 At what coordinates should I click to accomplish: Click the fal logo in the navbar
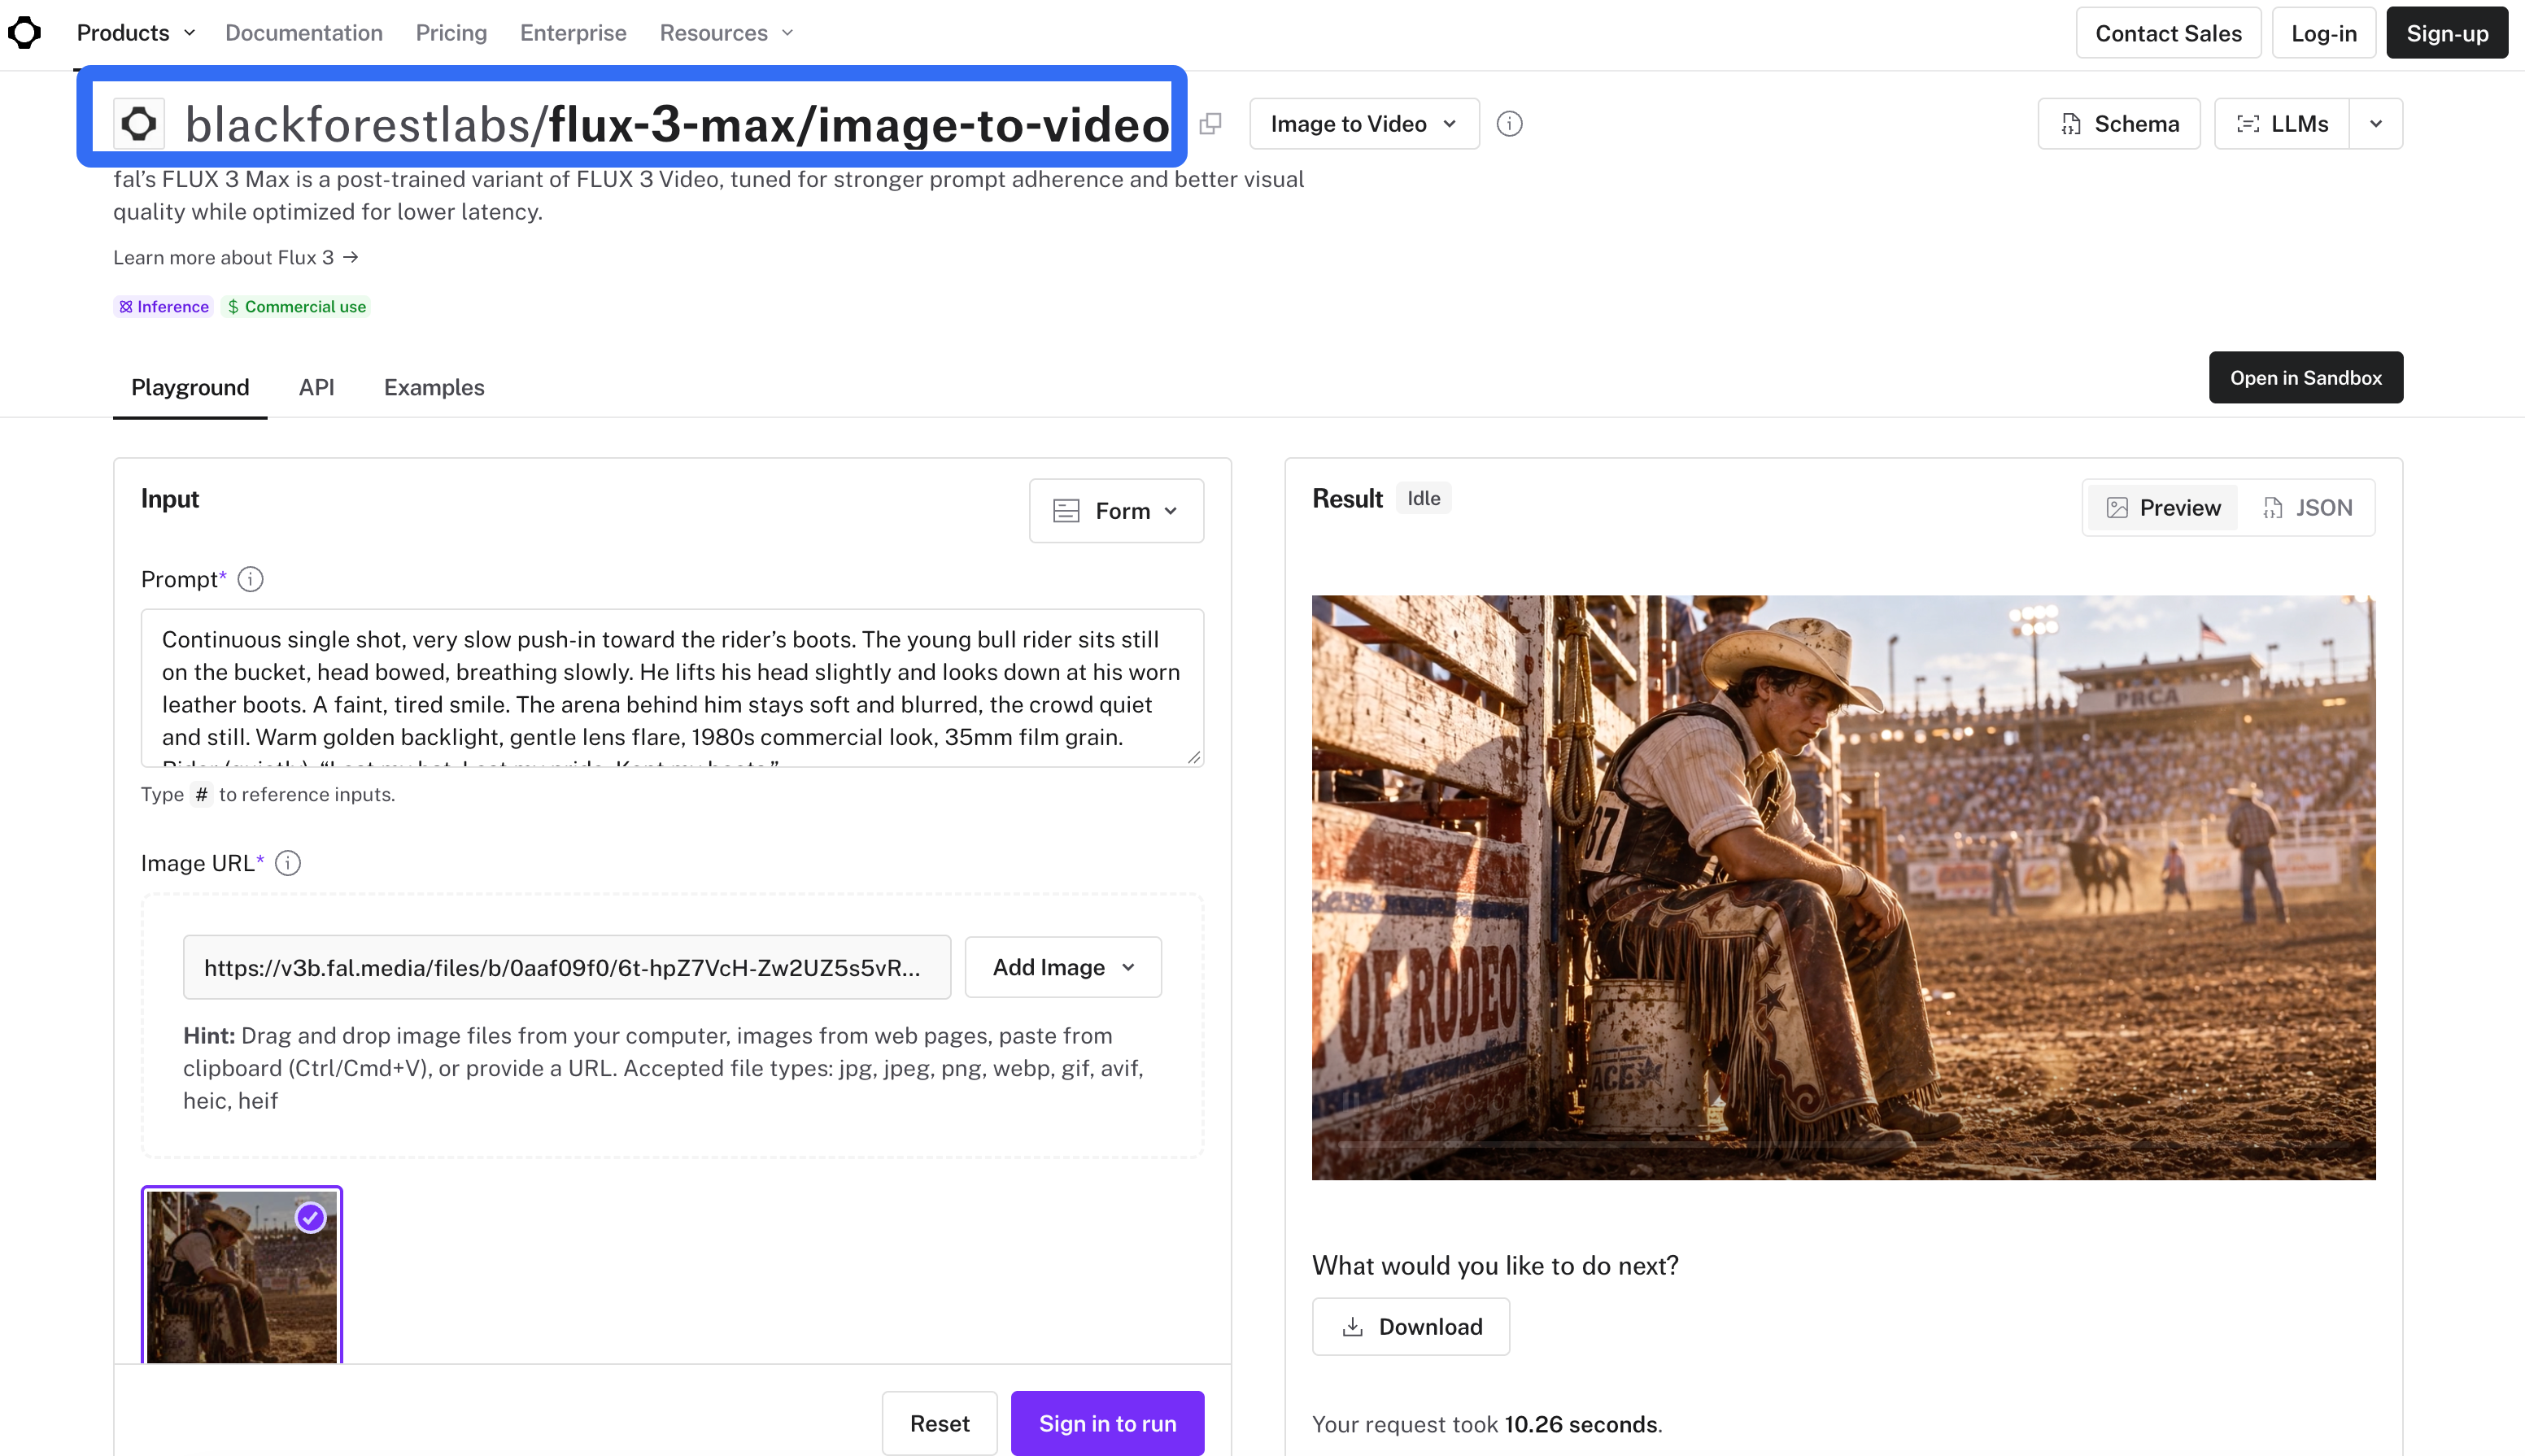(24, 33)
